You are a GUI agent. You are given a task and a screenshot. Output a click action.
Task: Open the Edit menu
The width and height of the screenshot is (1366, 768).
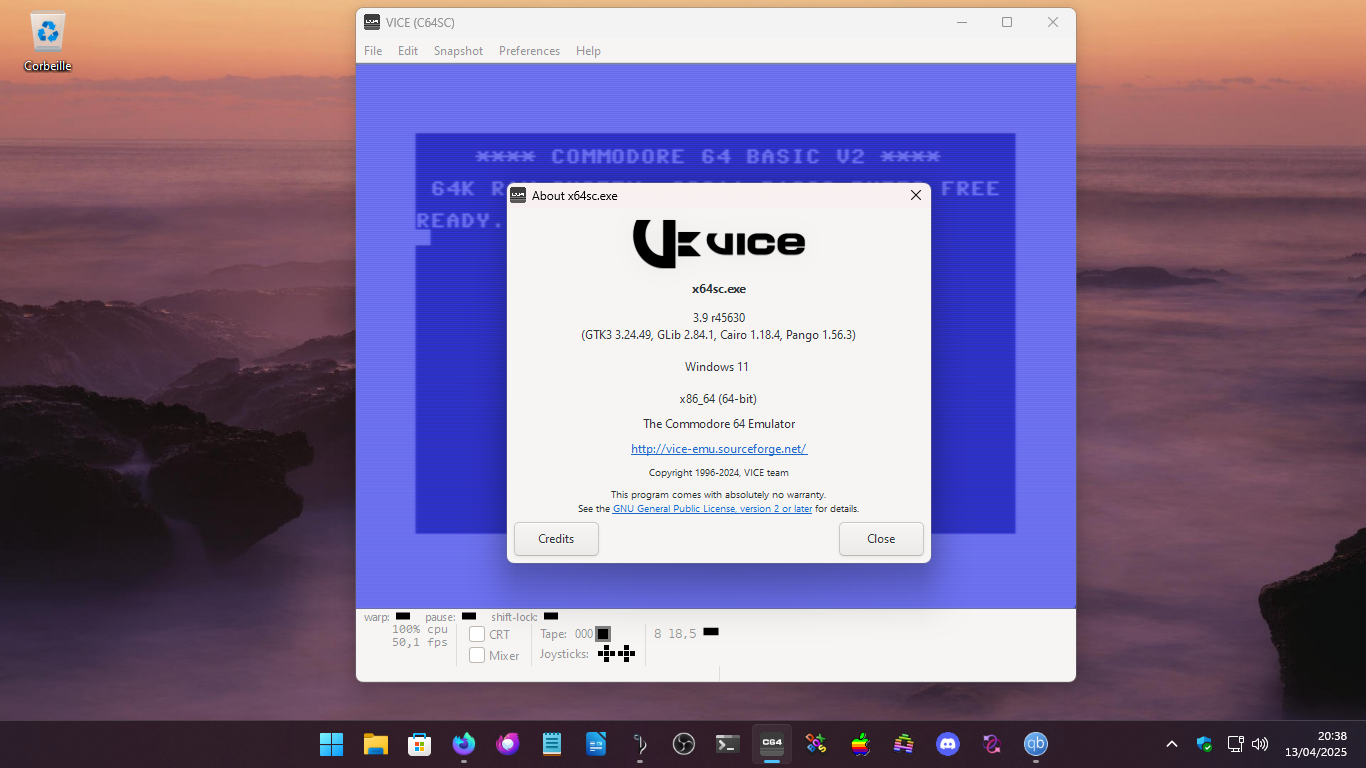(x=408, y=51)
